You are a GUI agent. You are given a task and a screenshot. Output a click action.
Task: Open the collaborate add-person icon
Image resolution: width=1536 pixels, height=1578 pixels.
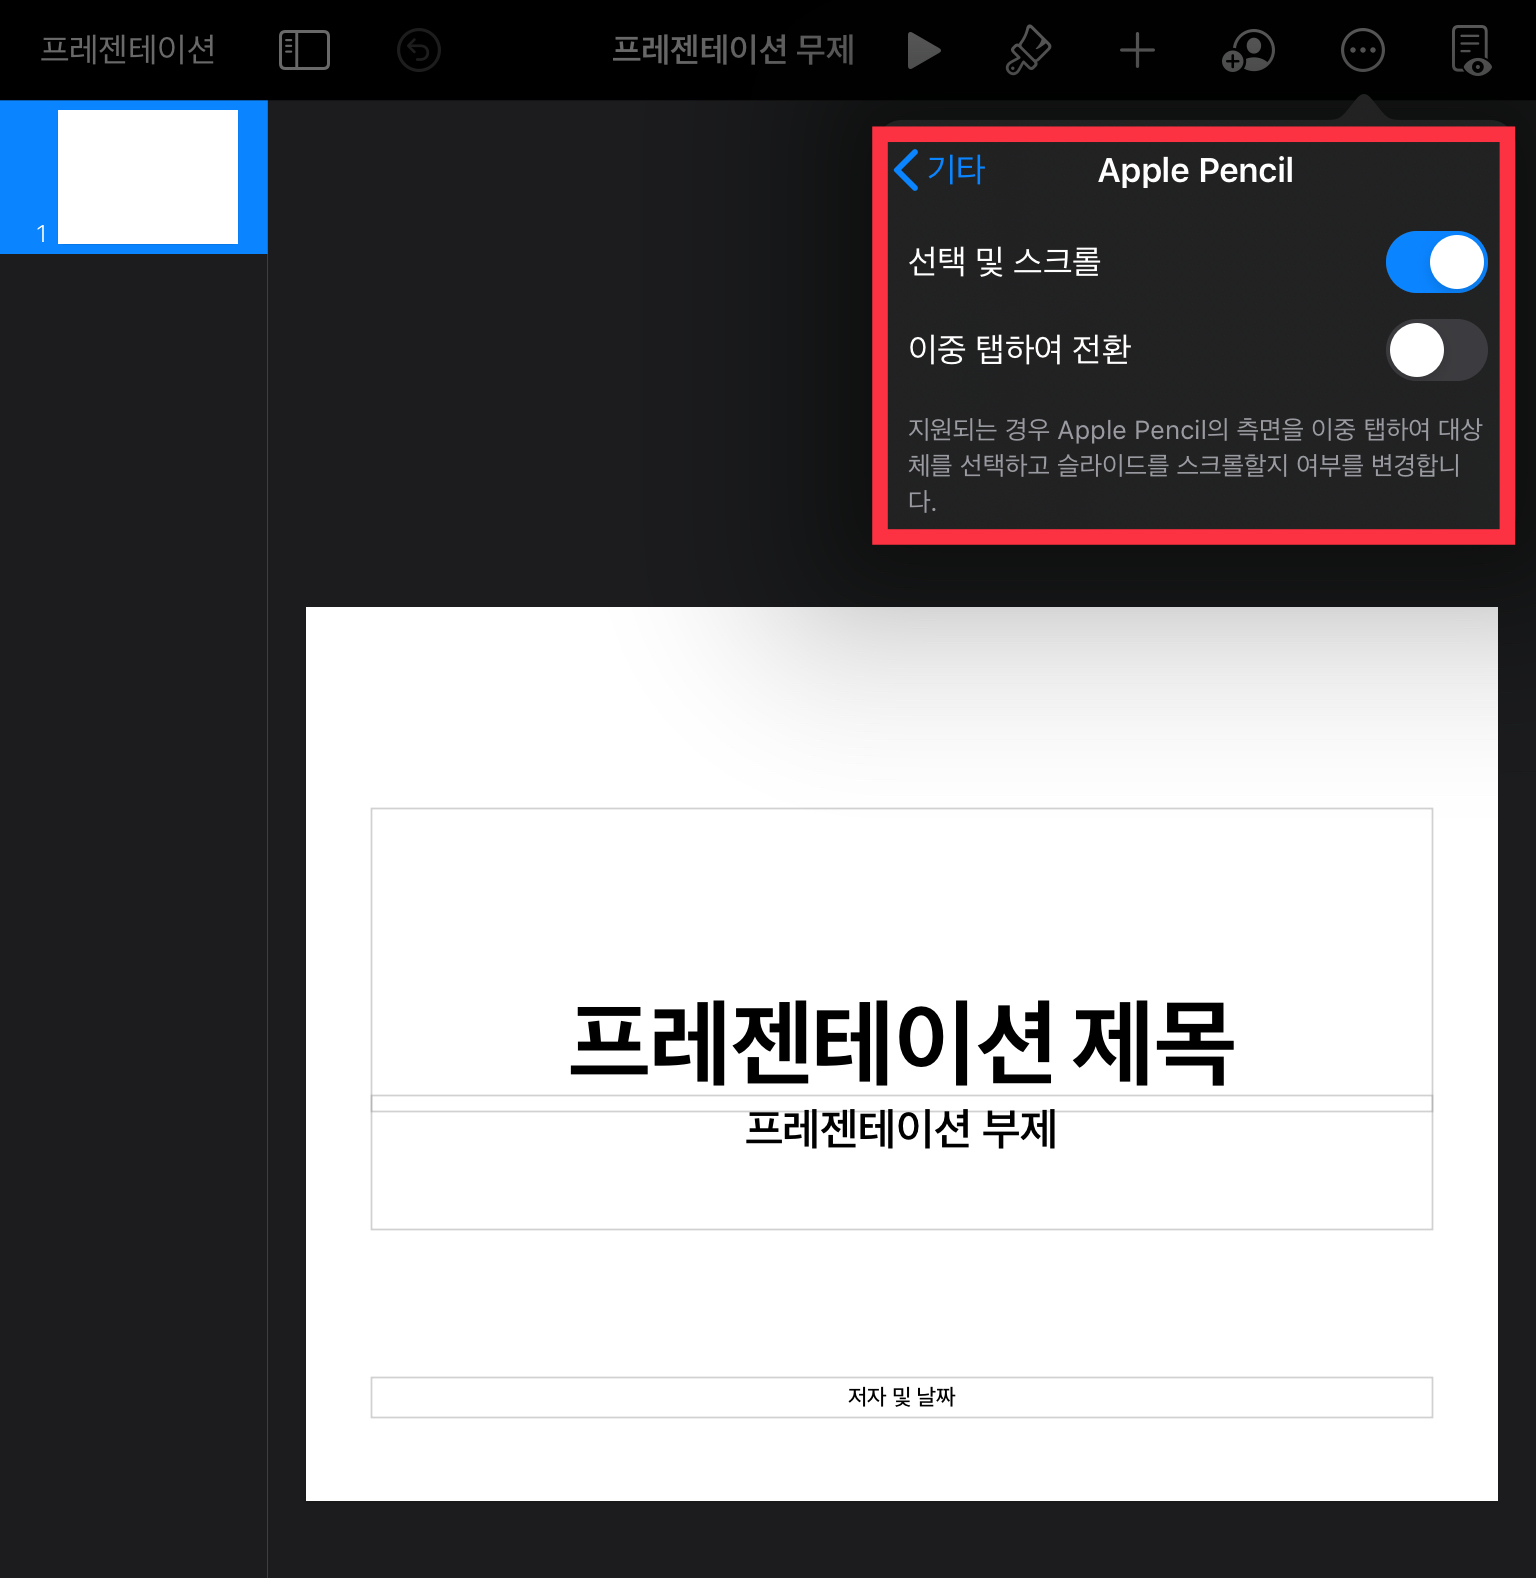(1248, 50)
